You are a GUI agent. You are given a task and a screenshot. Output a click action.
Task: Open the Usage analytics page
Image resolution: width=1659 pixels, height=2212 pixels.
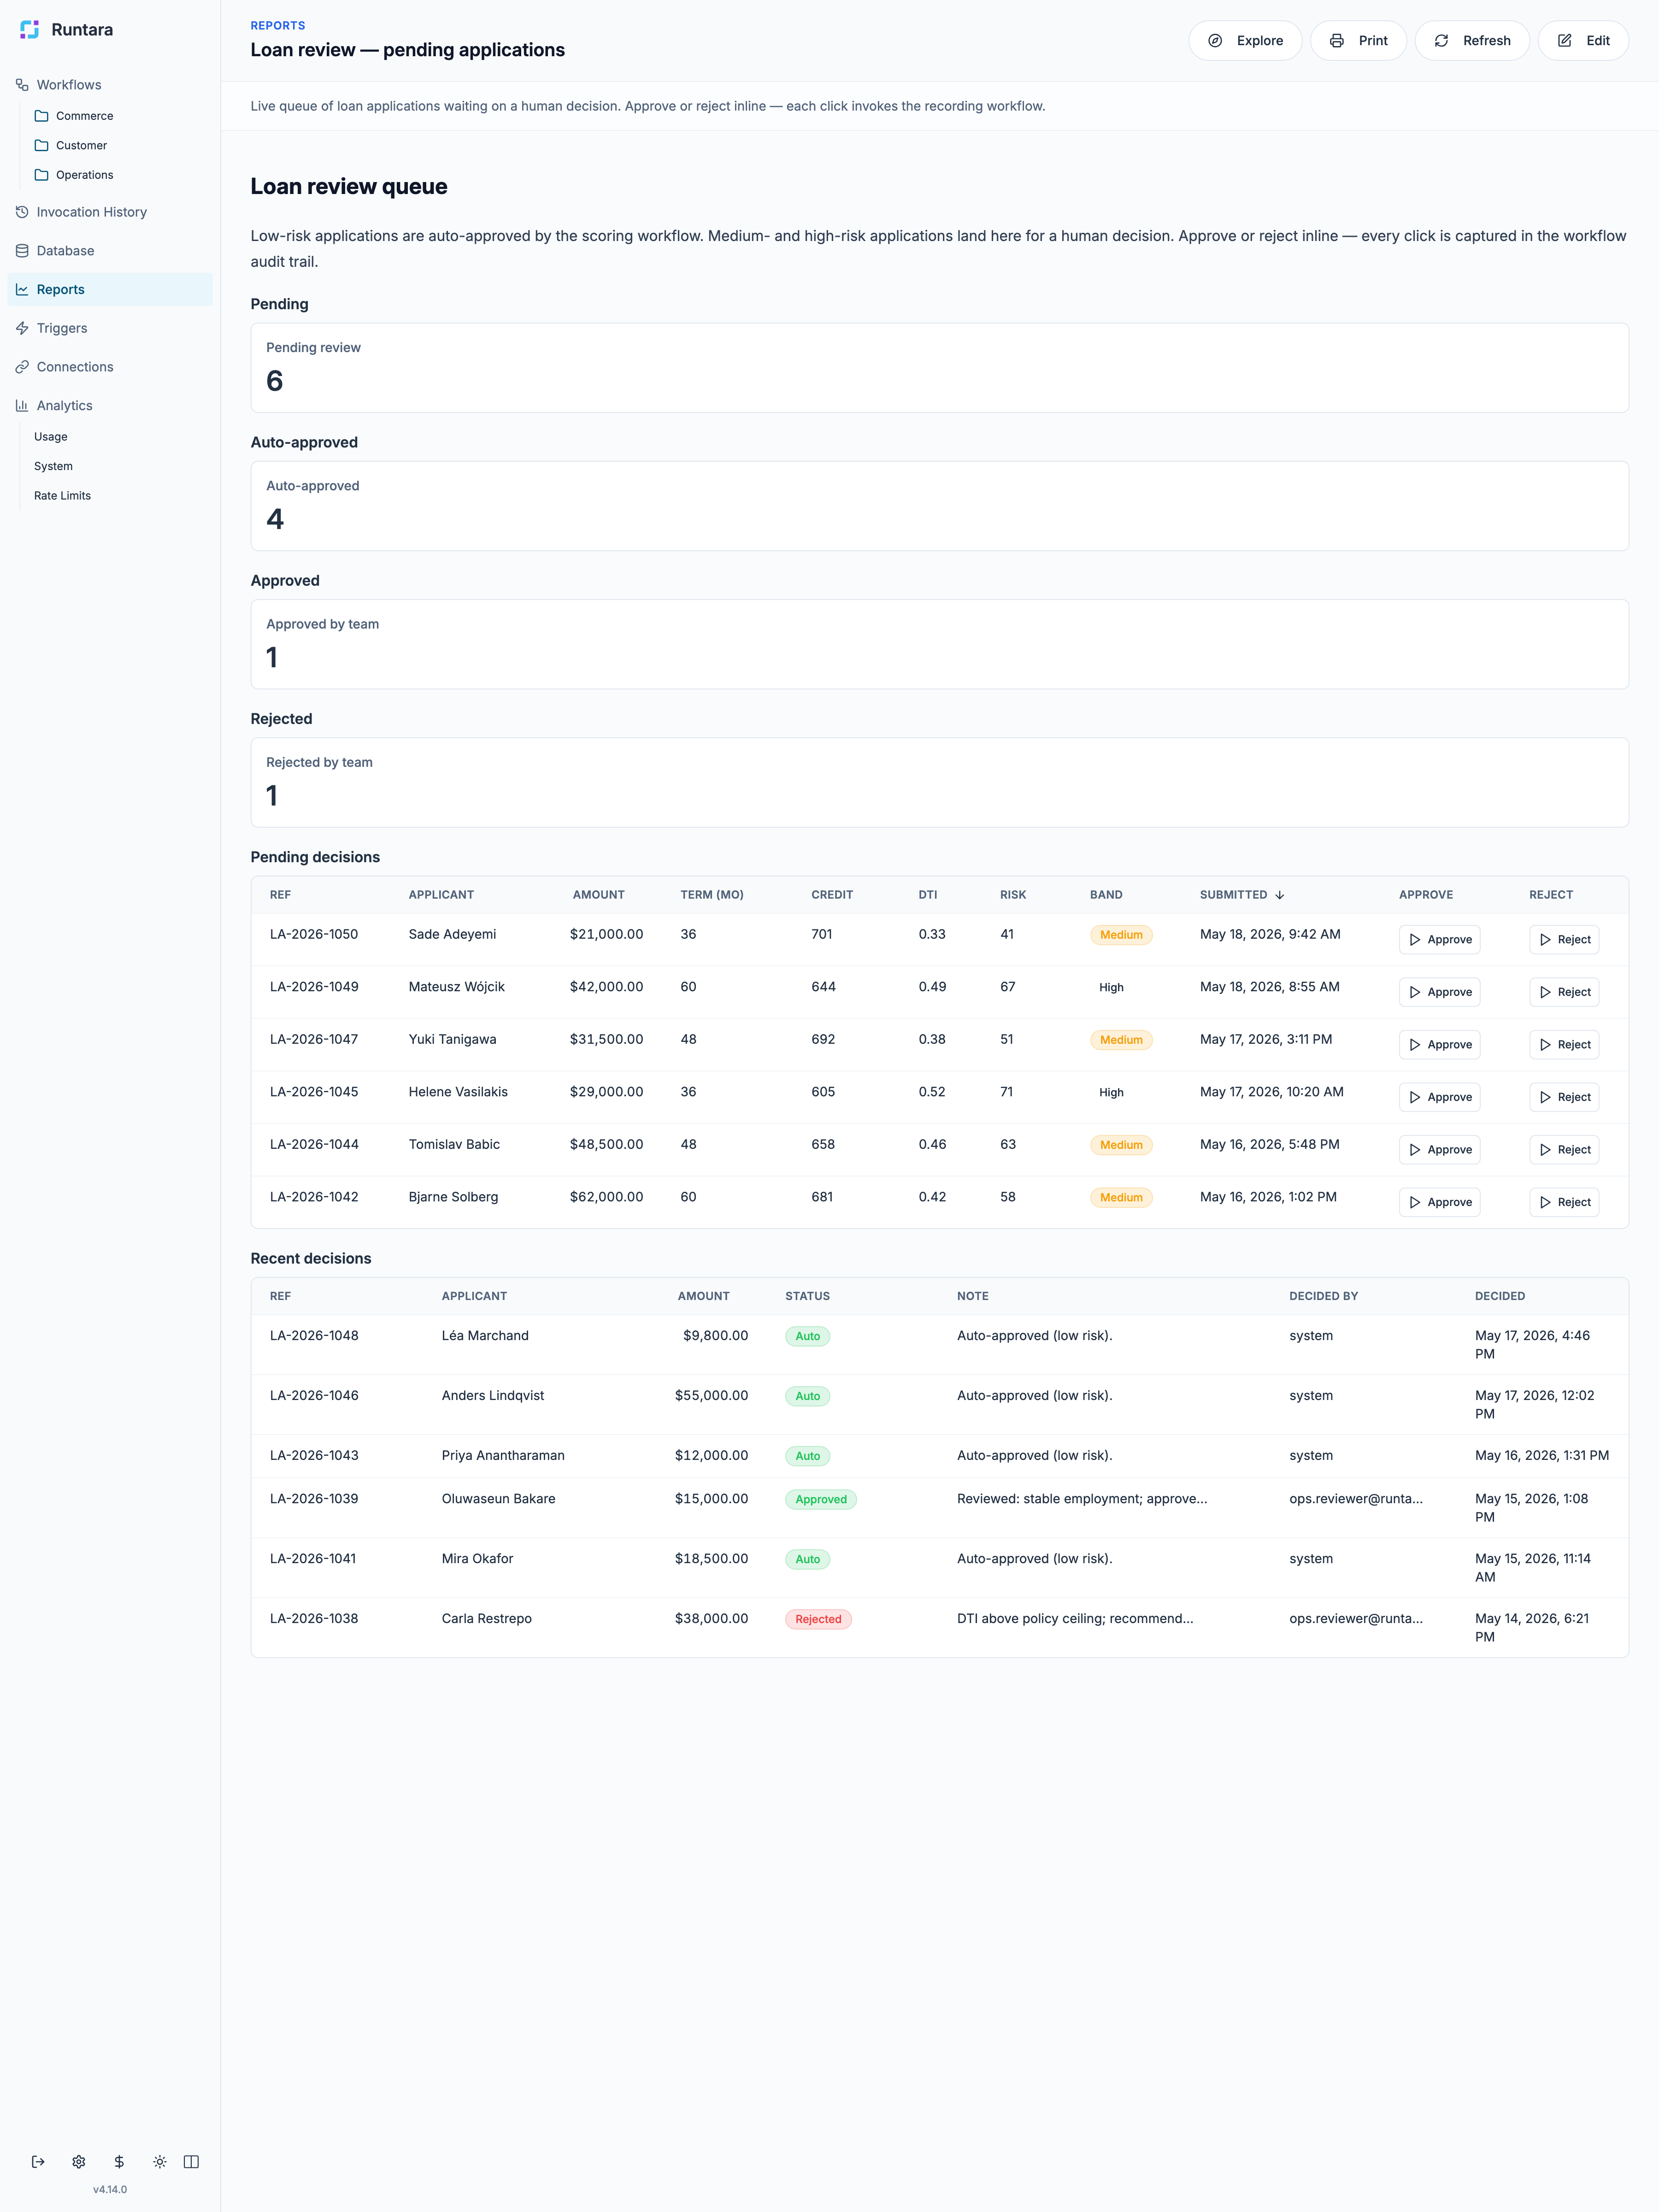click(51, 437)
